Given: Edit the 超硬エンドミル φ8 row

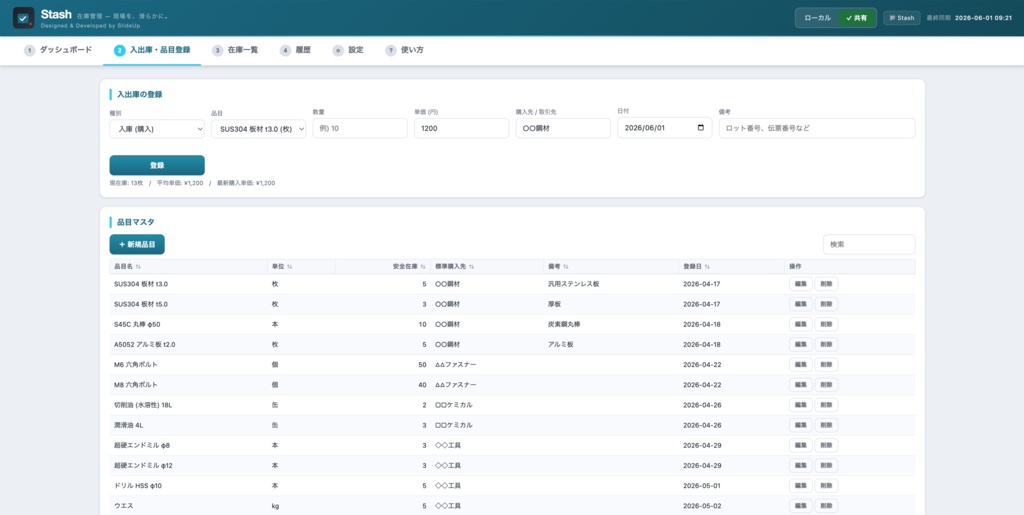Looking at the screenshot, I should pos(801,445).
